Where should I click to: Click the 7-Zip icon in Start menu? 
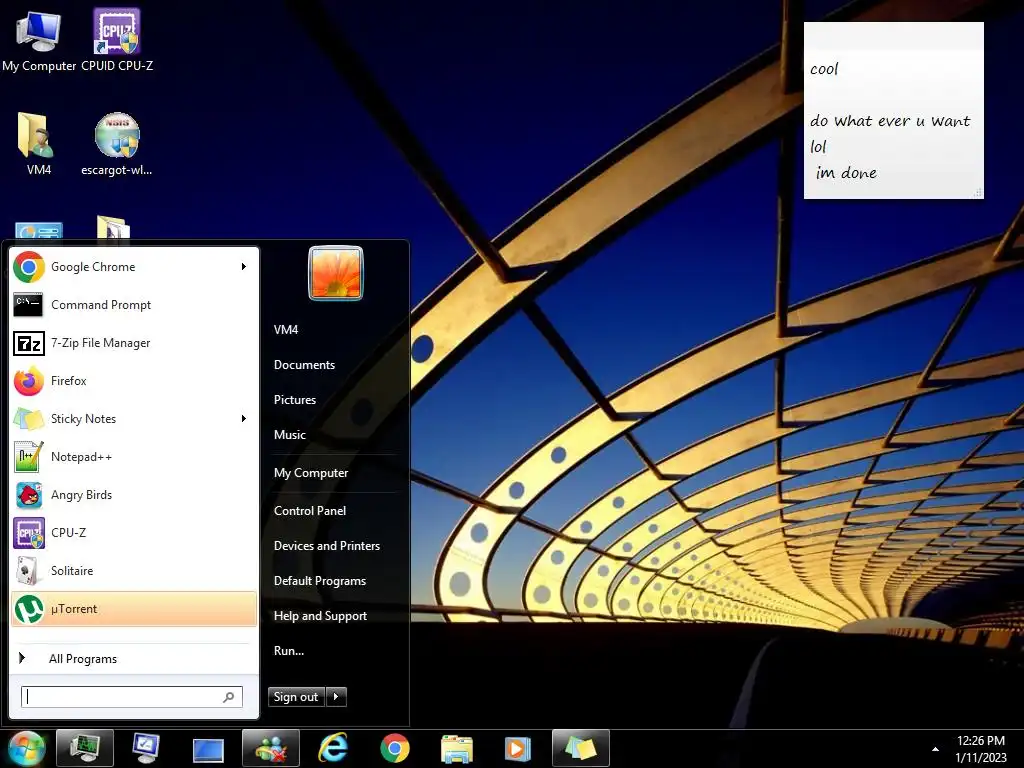pyautogui.click(x=29, y=343)
